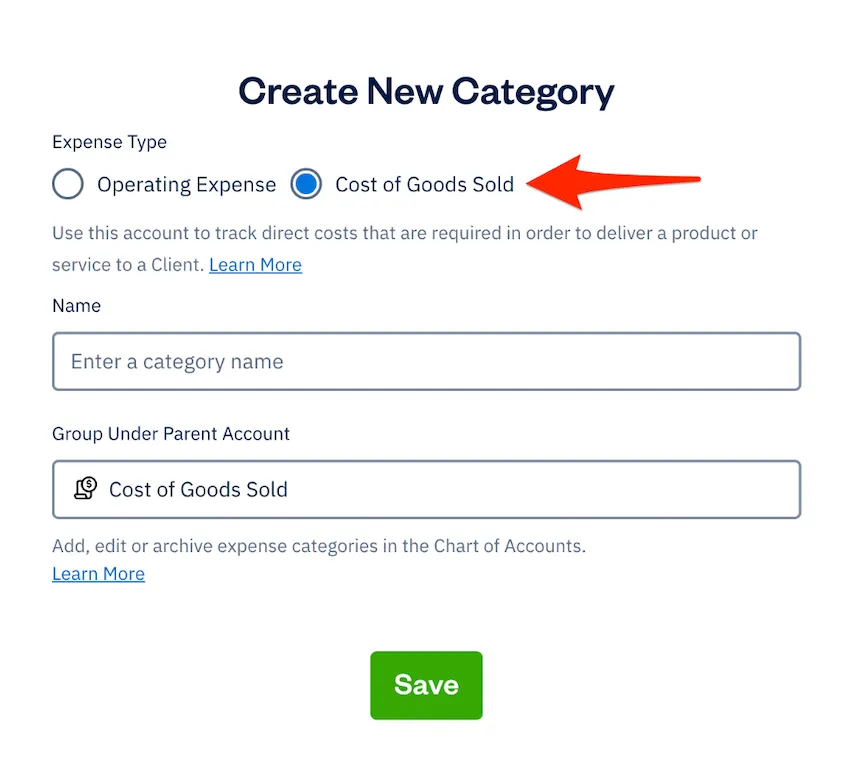Click the Cost of Goods Sold parent account selector
This screenshot has width=852, height=782.
pyautogui.click(x=426, y=489)
